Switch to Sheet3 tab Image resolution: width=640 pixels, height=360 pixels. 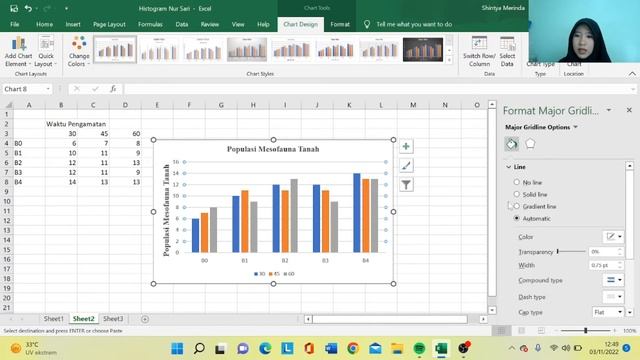coord(113,319)
